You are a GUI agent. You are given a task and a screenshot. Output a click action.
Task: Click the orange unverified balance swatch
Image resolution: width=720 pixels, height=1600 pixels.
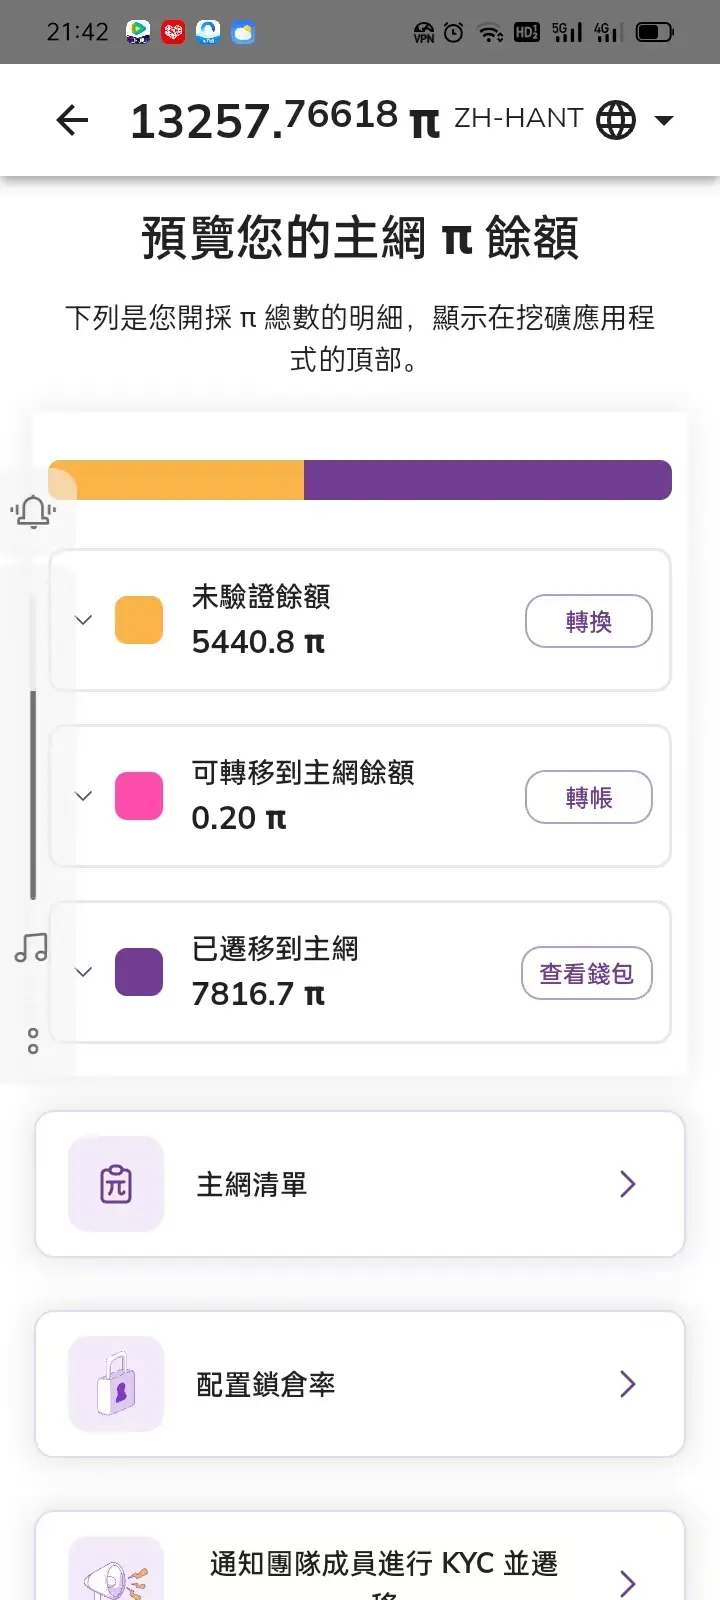pos(139,620)
